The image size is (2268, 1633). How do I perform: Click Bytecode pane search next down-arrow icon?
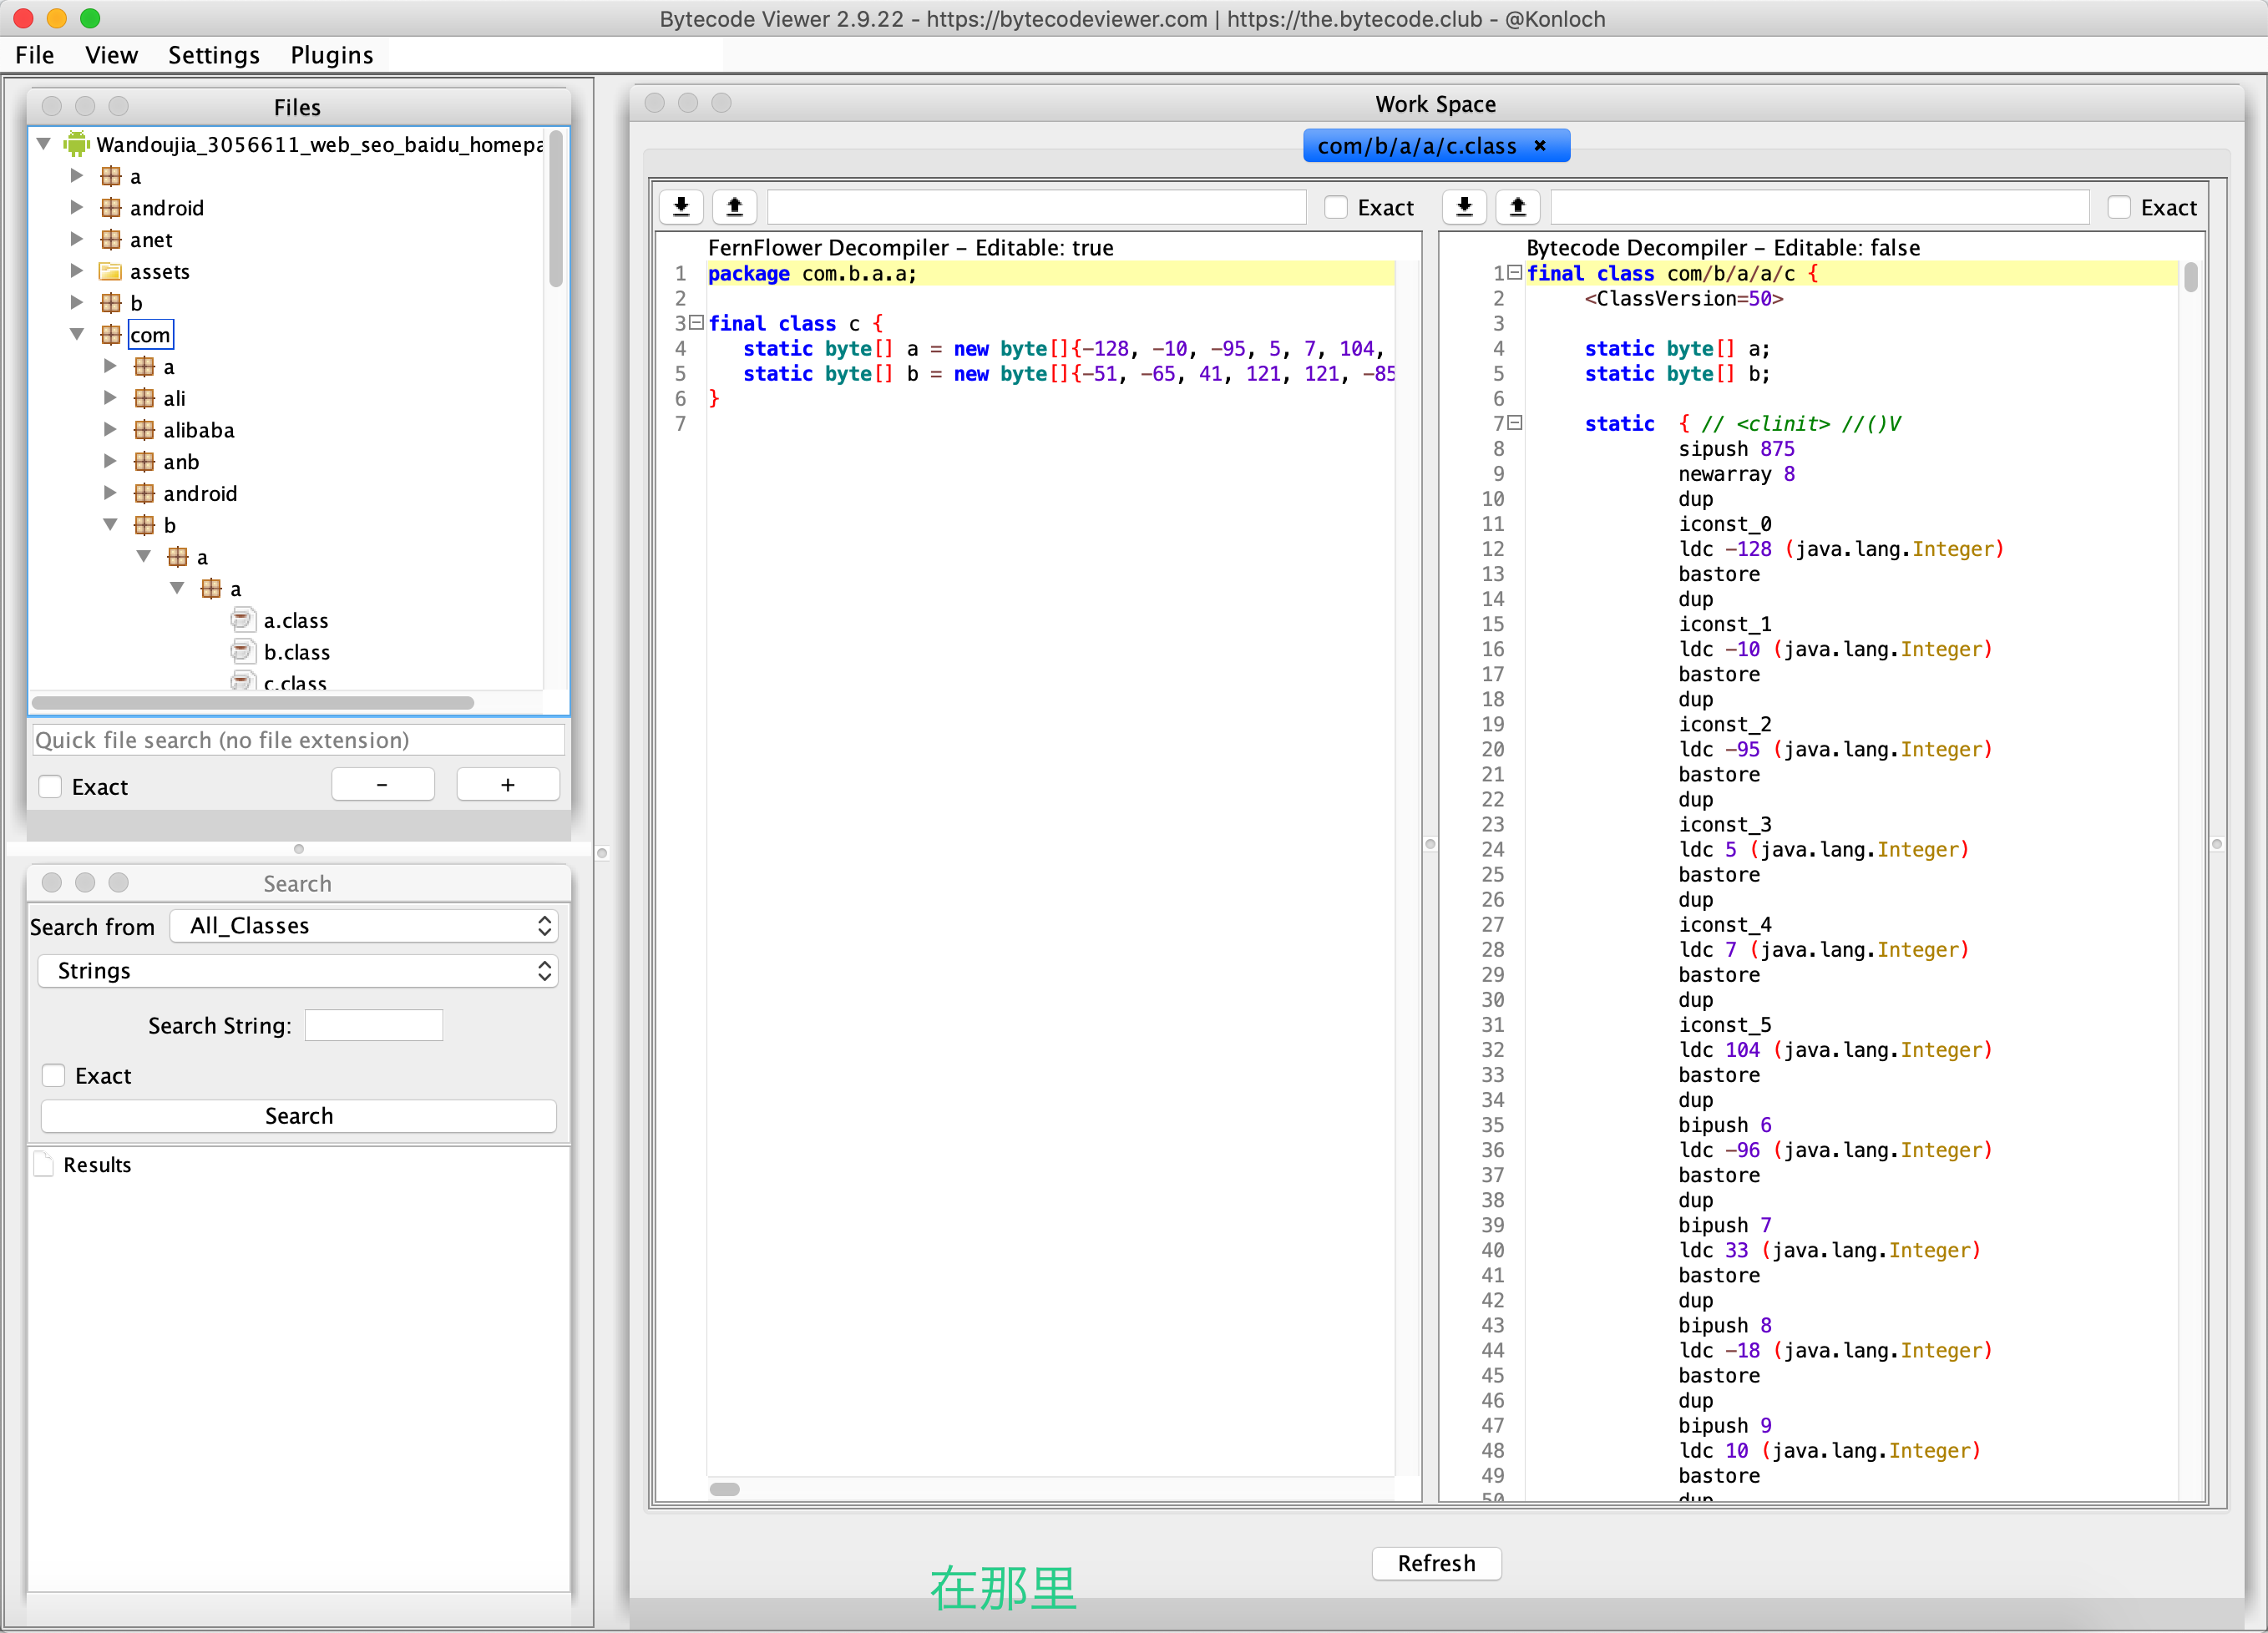pyautogui.click(x=1464, y=207)
